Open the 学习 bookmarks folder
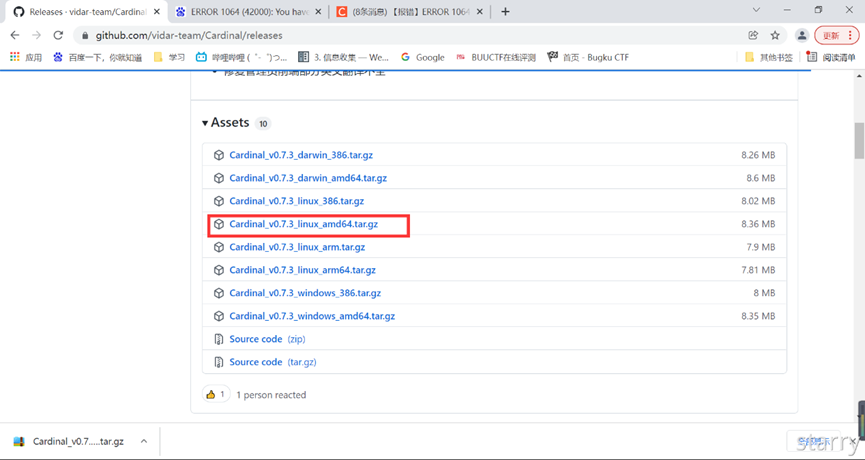The width and height of the screenshot is (865, 460). click(169, 57)
